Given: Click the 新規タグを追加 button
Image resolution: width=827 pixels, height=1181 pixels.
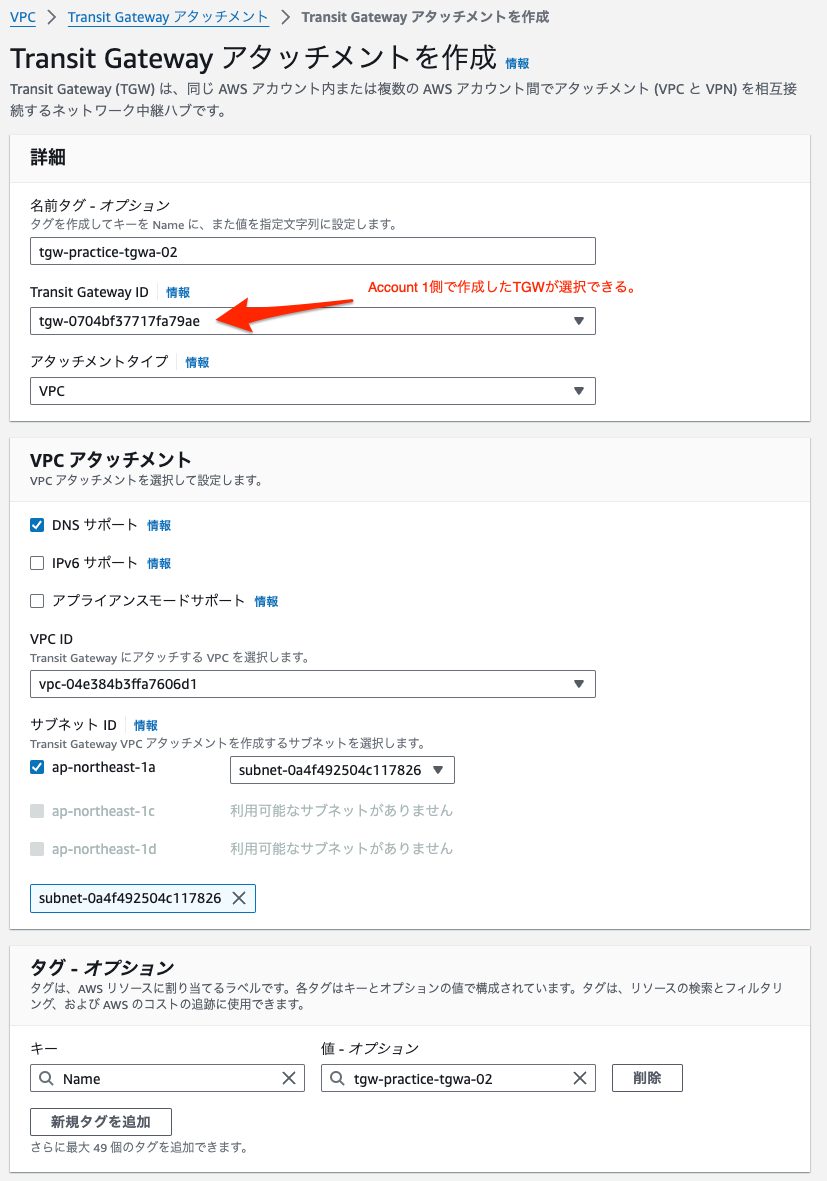Looking at the screenshot, I should coord(100,1121).
